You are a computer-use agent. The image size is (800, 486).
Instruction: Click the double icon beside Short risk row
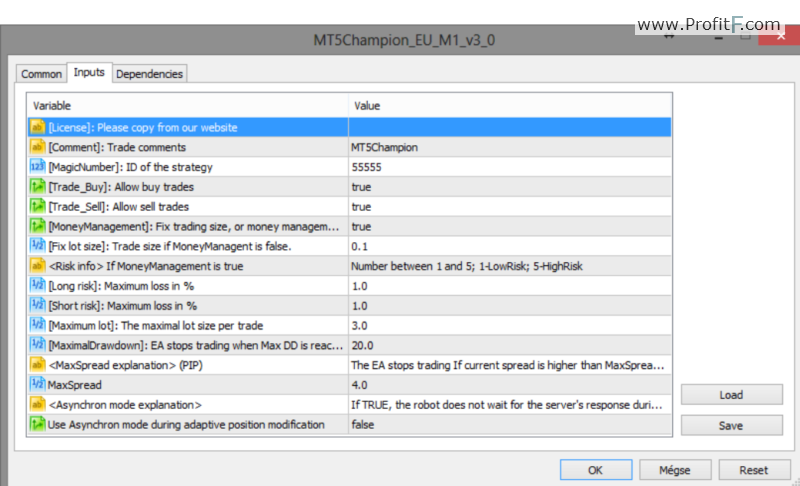(x=37, y=305)
